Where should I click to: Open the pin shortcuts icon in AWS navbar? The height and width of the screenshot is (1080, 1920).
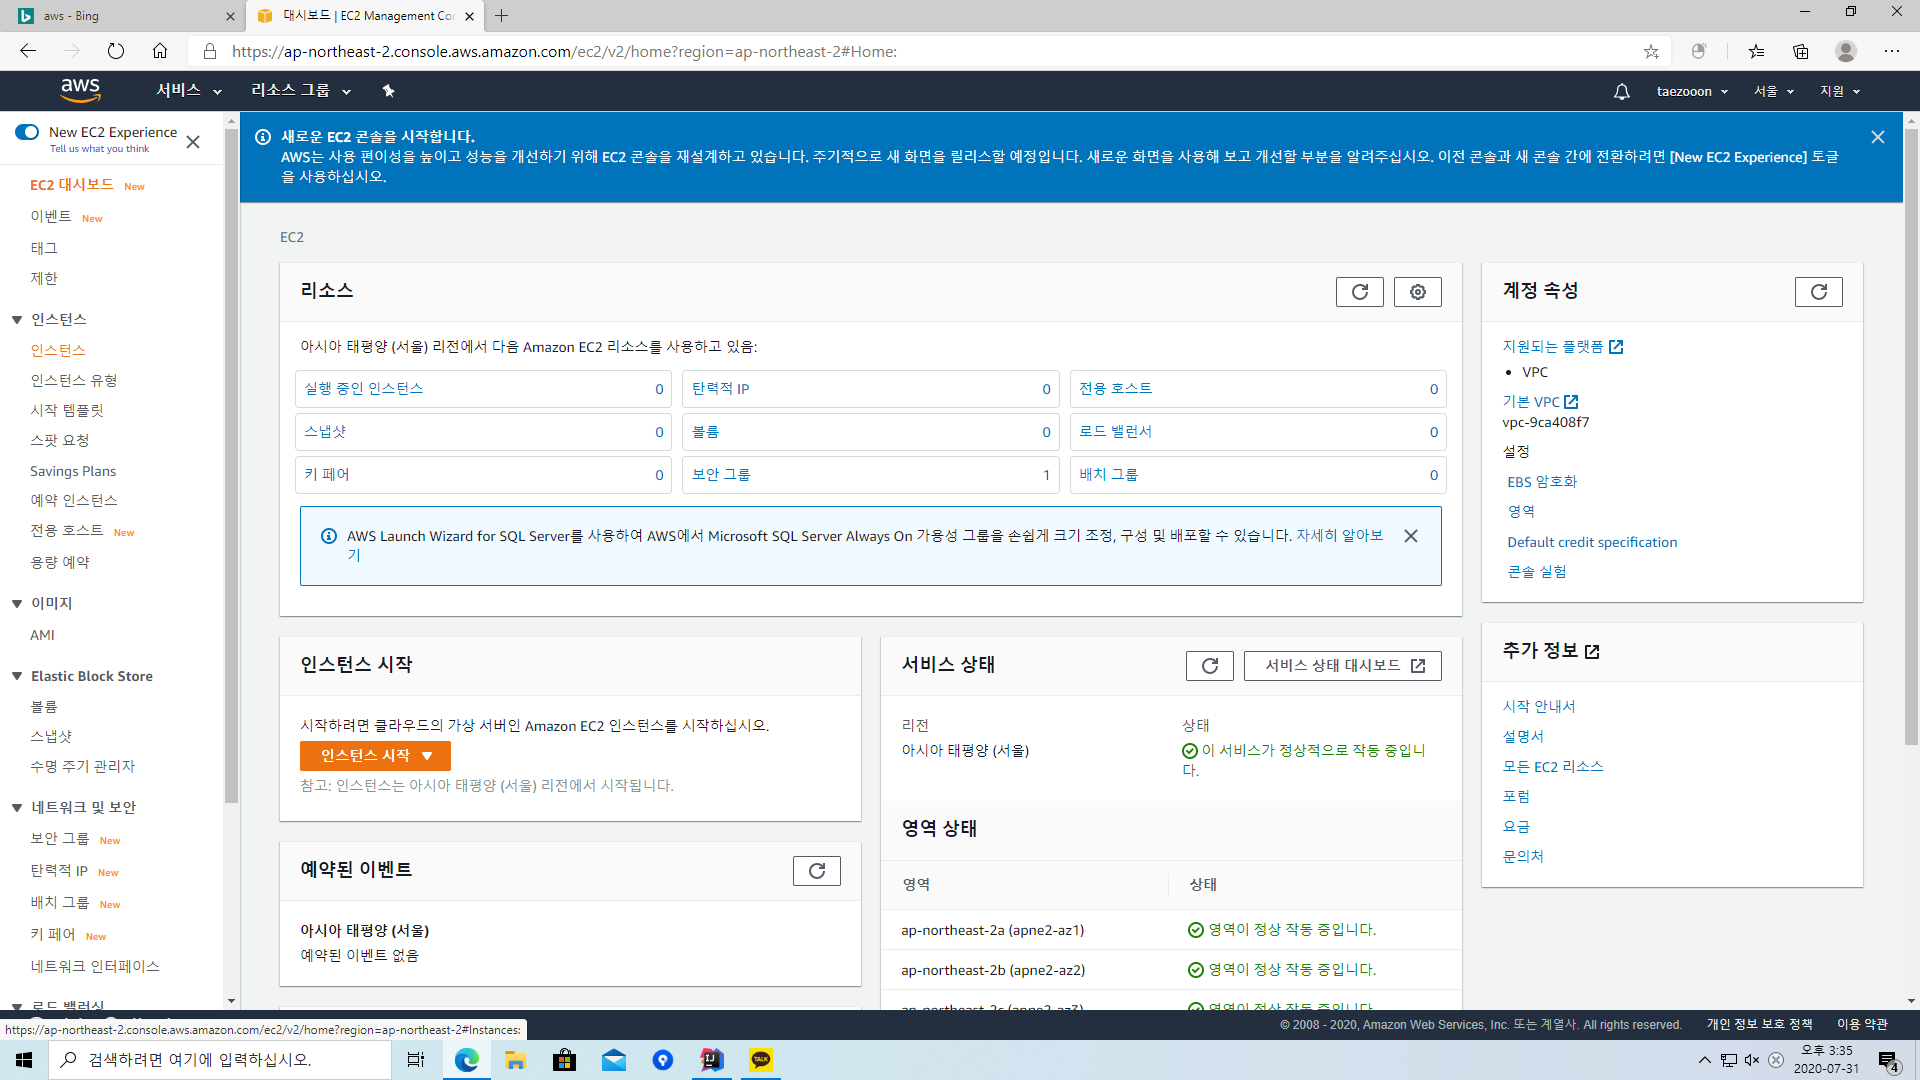(388, 91)
